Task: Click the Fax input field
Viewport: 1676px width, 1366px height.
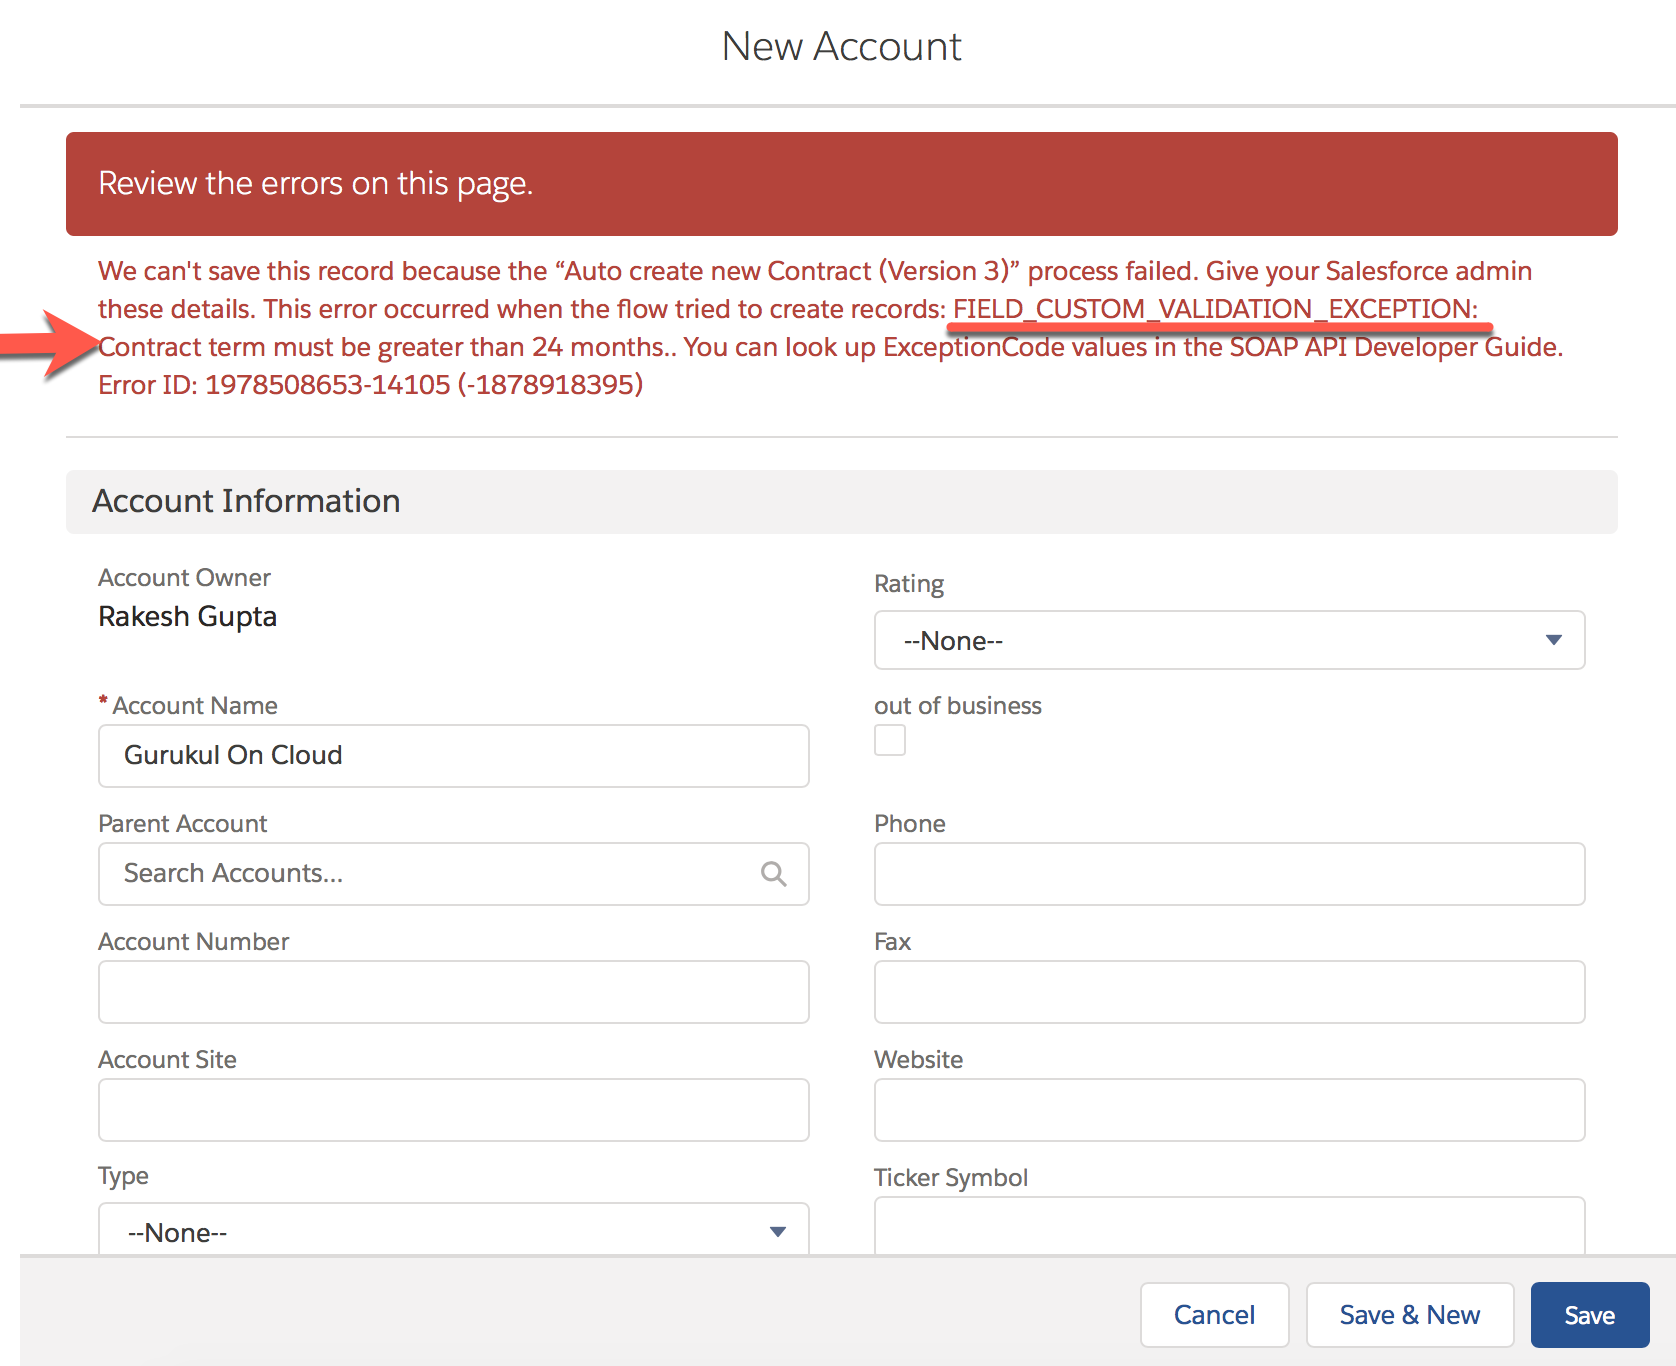Action: point(1229,992)
